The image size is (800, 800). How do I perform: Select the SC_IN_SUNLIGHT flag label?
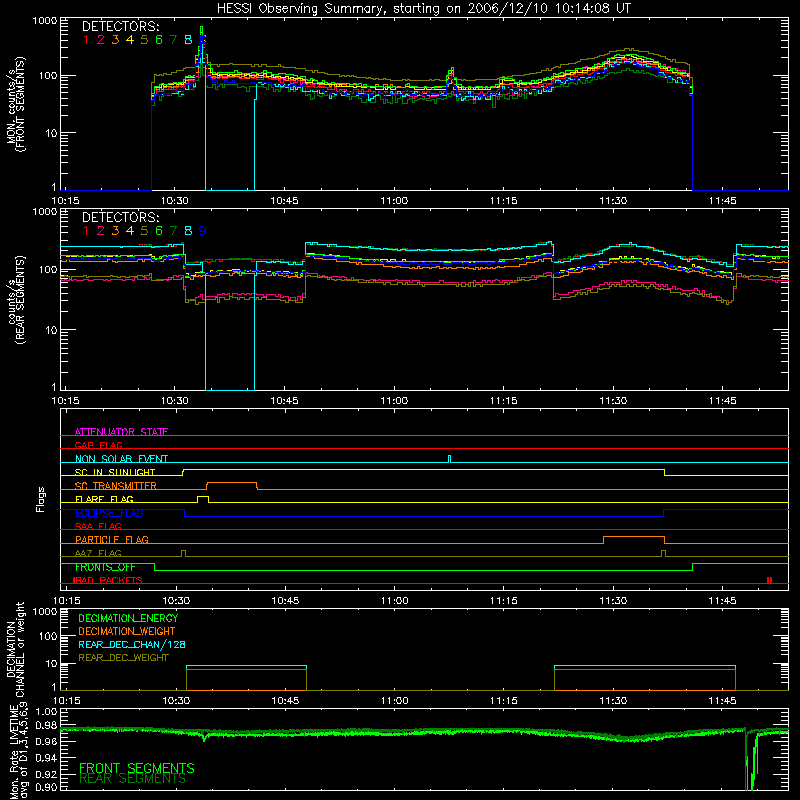115,472
